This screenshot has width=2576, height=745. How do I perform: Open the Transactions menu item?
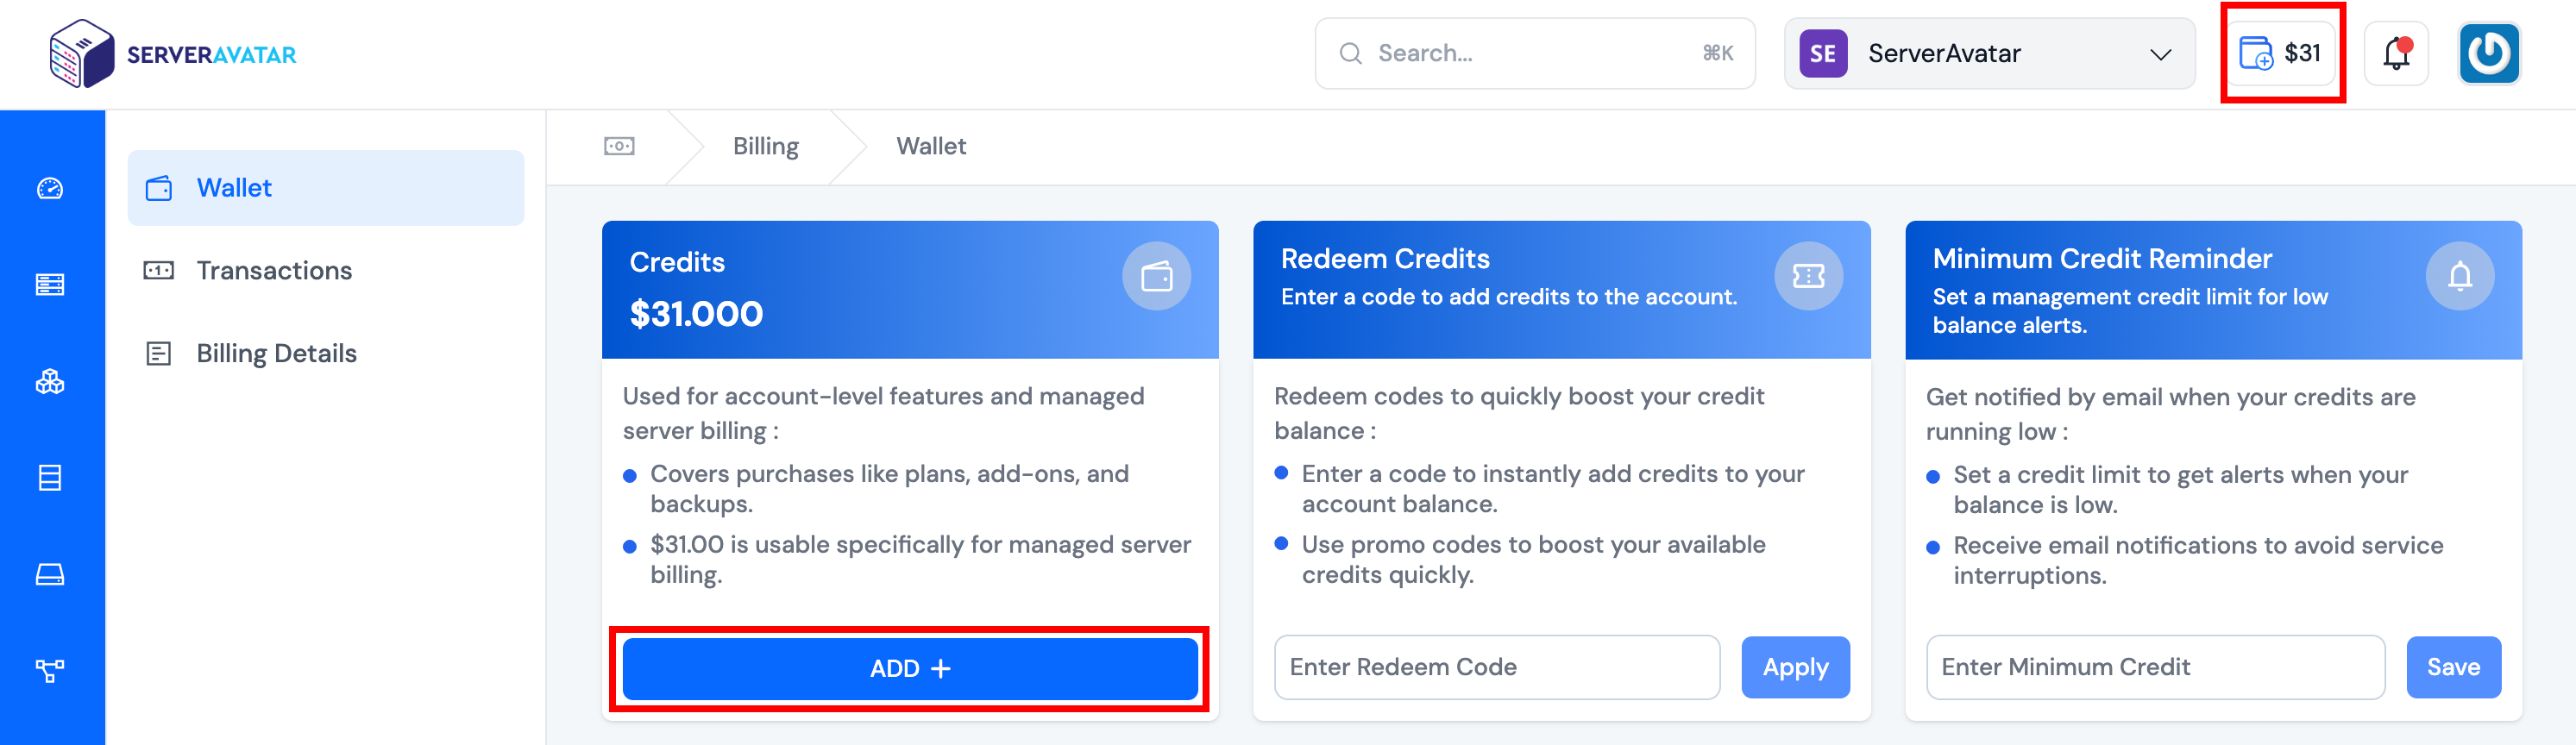274,271
